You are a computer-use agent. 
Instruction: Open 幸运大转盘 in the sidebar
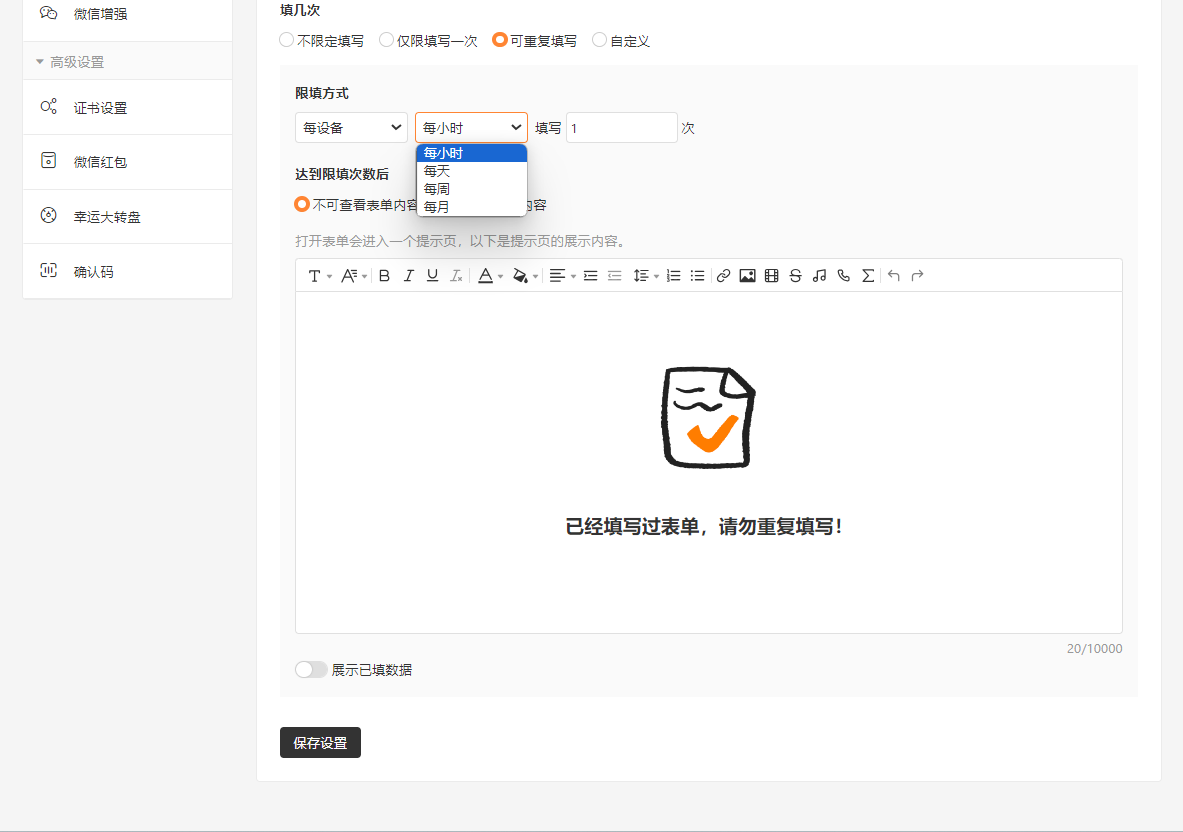[128, 216]
